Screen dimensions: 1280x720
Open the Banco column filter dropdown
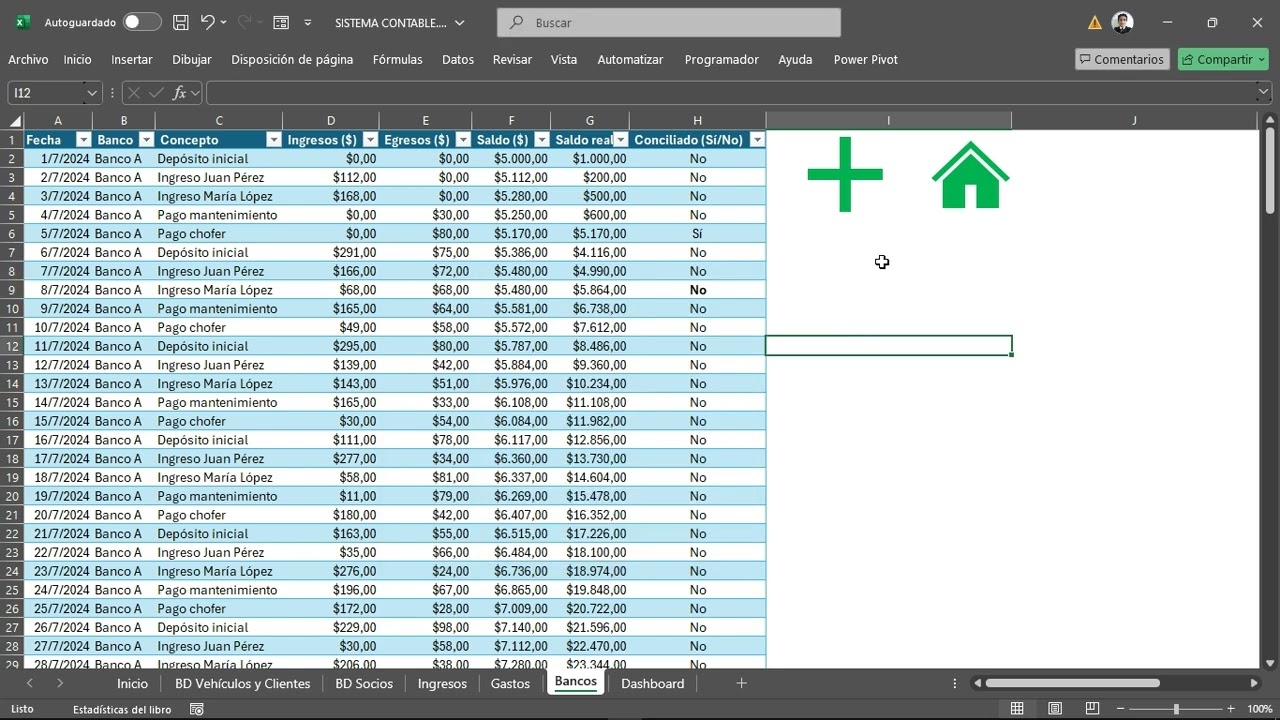[x=146, y=140]
